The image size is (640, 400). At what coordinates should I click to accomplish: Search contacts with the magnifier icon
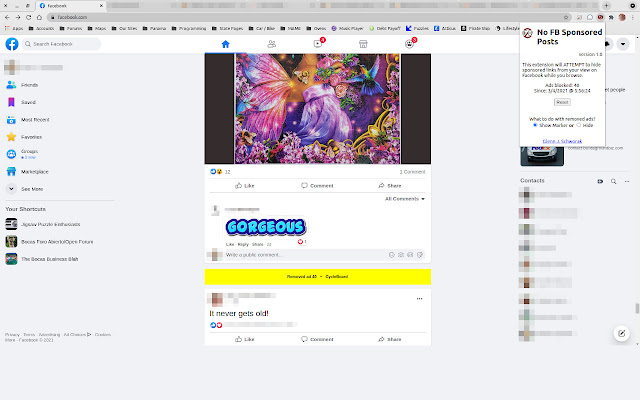[x=613, y=181]
